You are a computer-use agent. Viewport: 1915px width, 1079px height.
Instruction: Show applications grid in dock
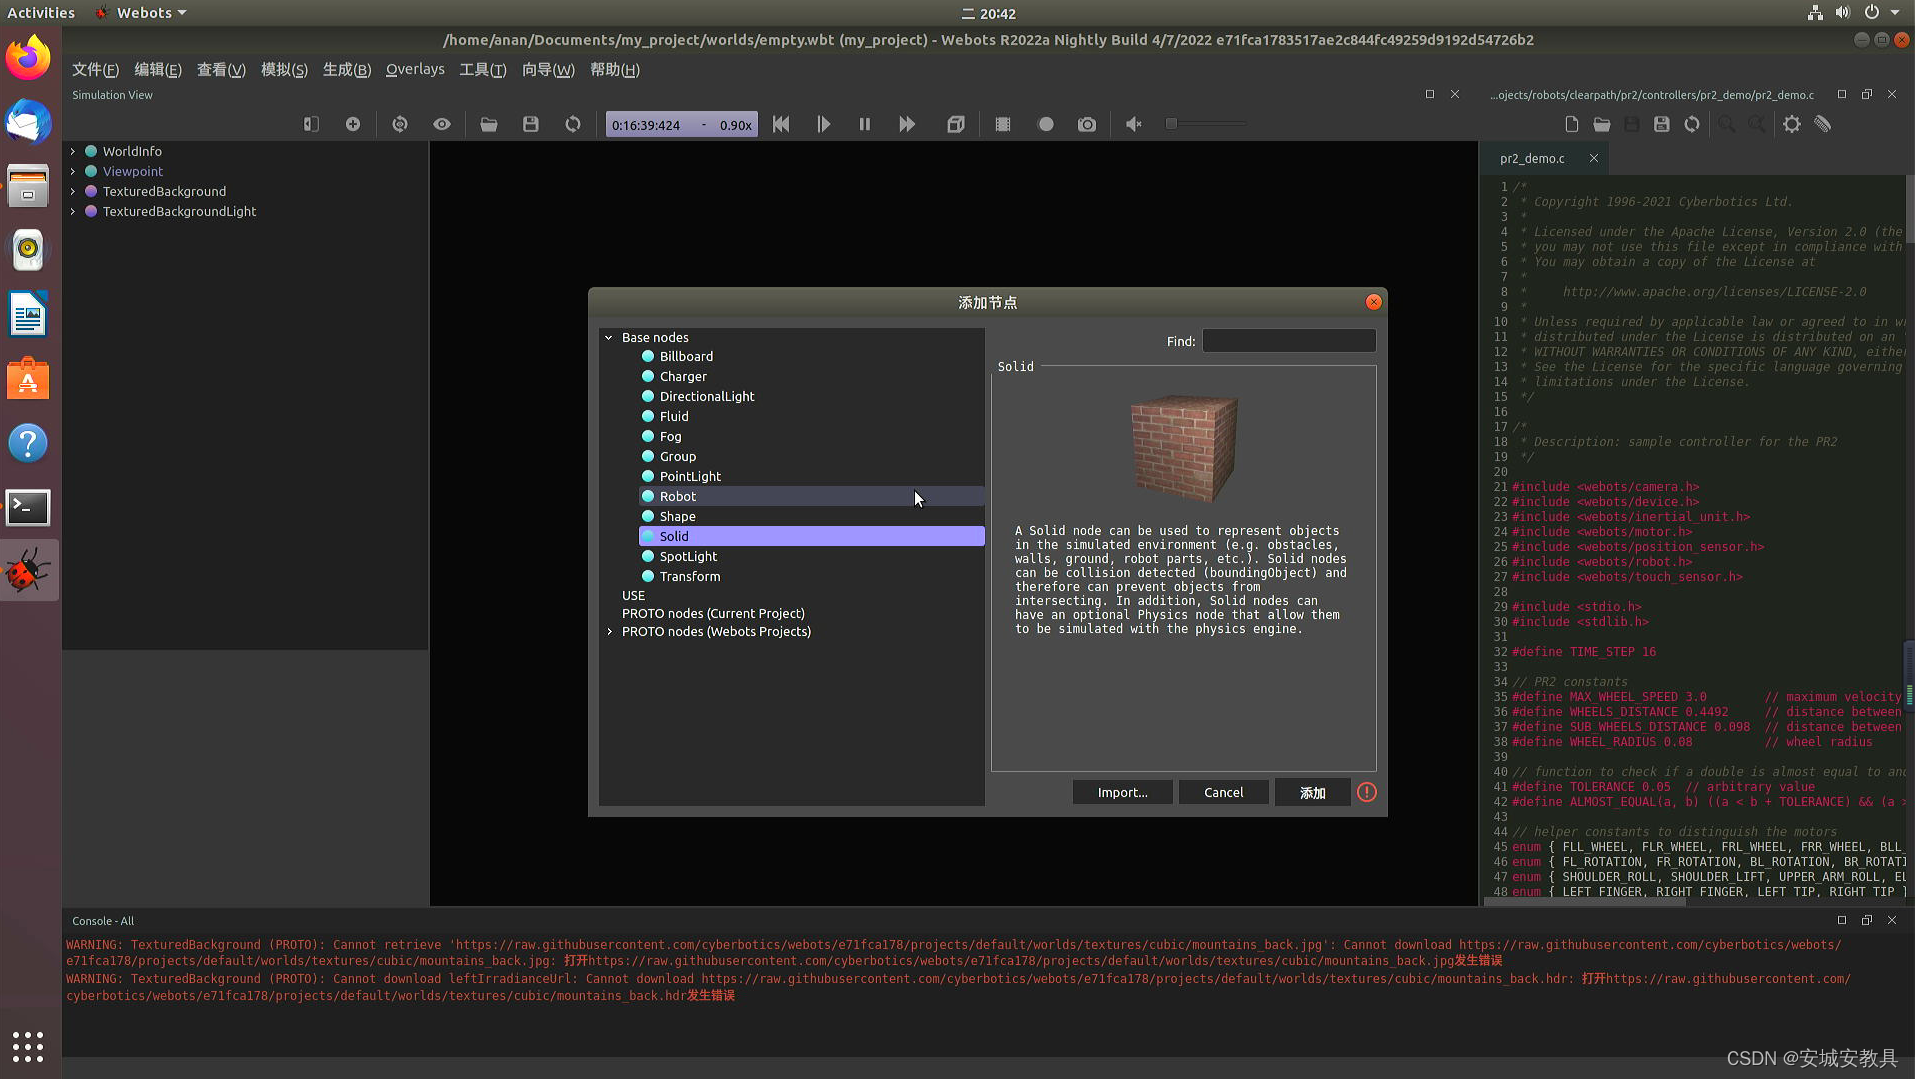[28, 1047]
